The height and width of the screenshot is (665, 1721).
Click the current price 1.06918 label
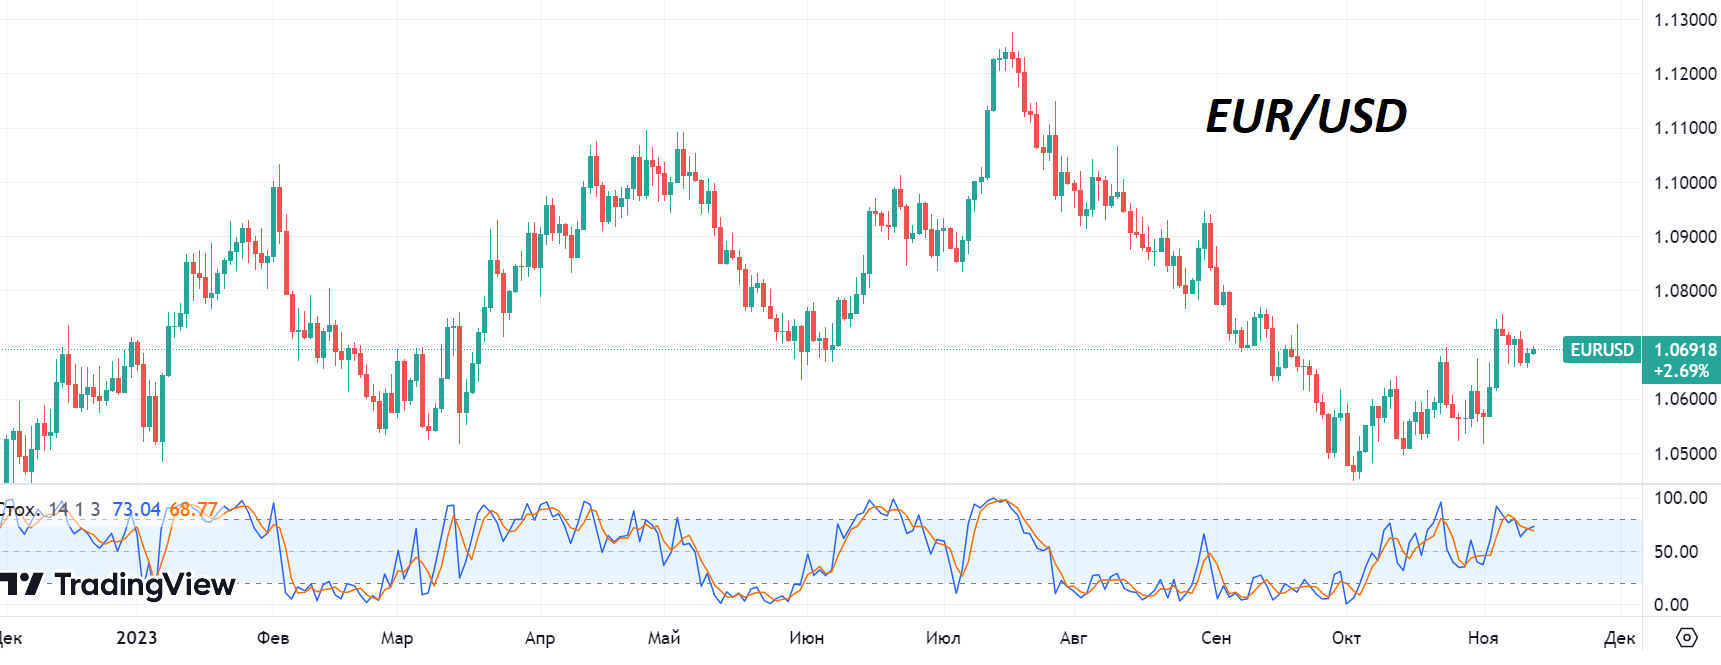(x=1684, y=350)
